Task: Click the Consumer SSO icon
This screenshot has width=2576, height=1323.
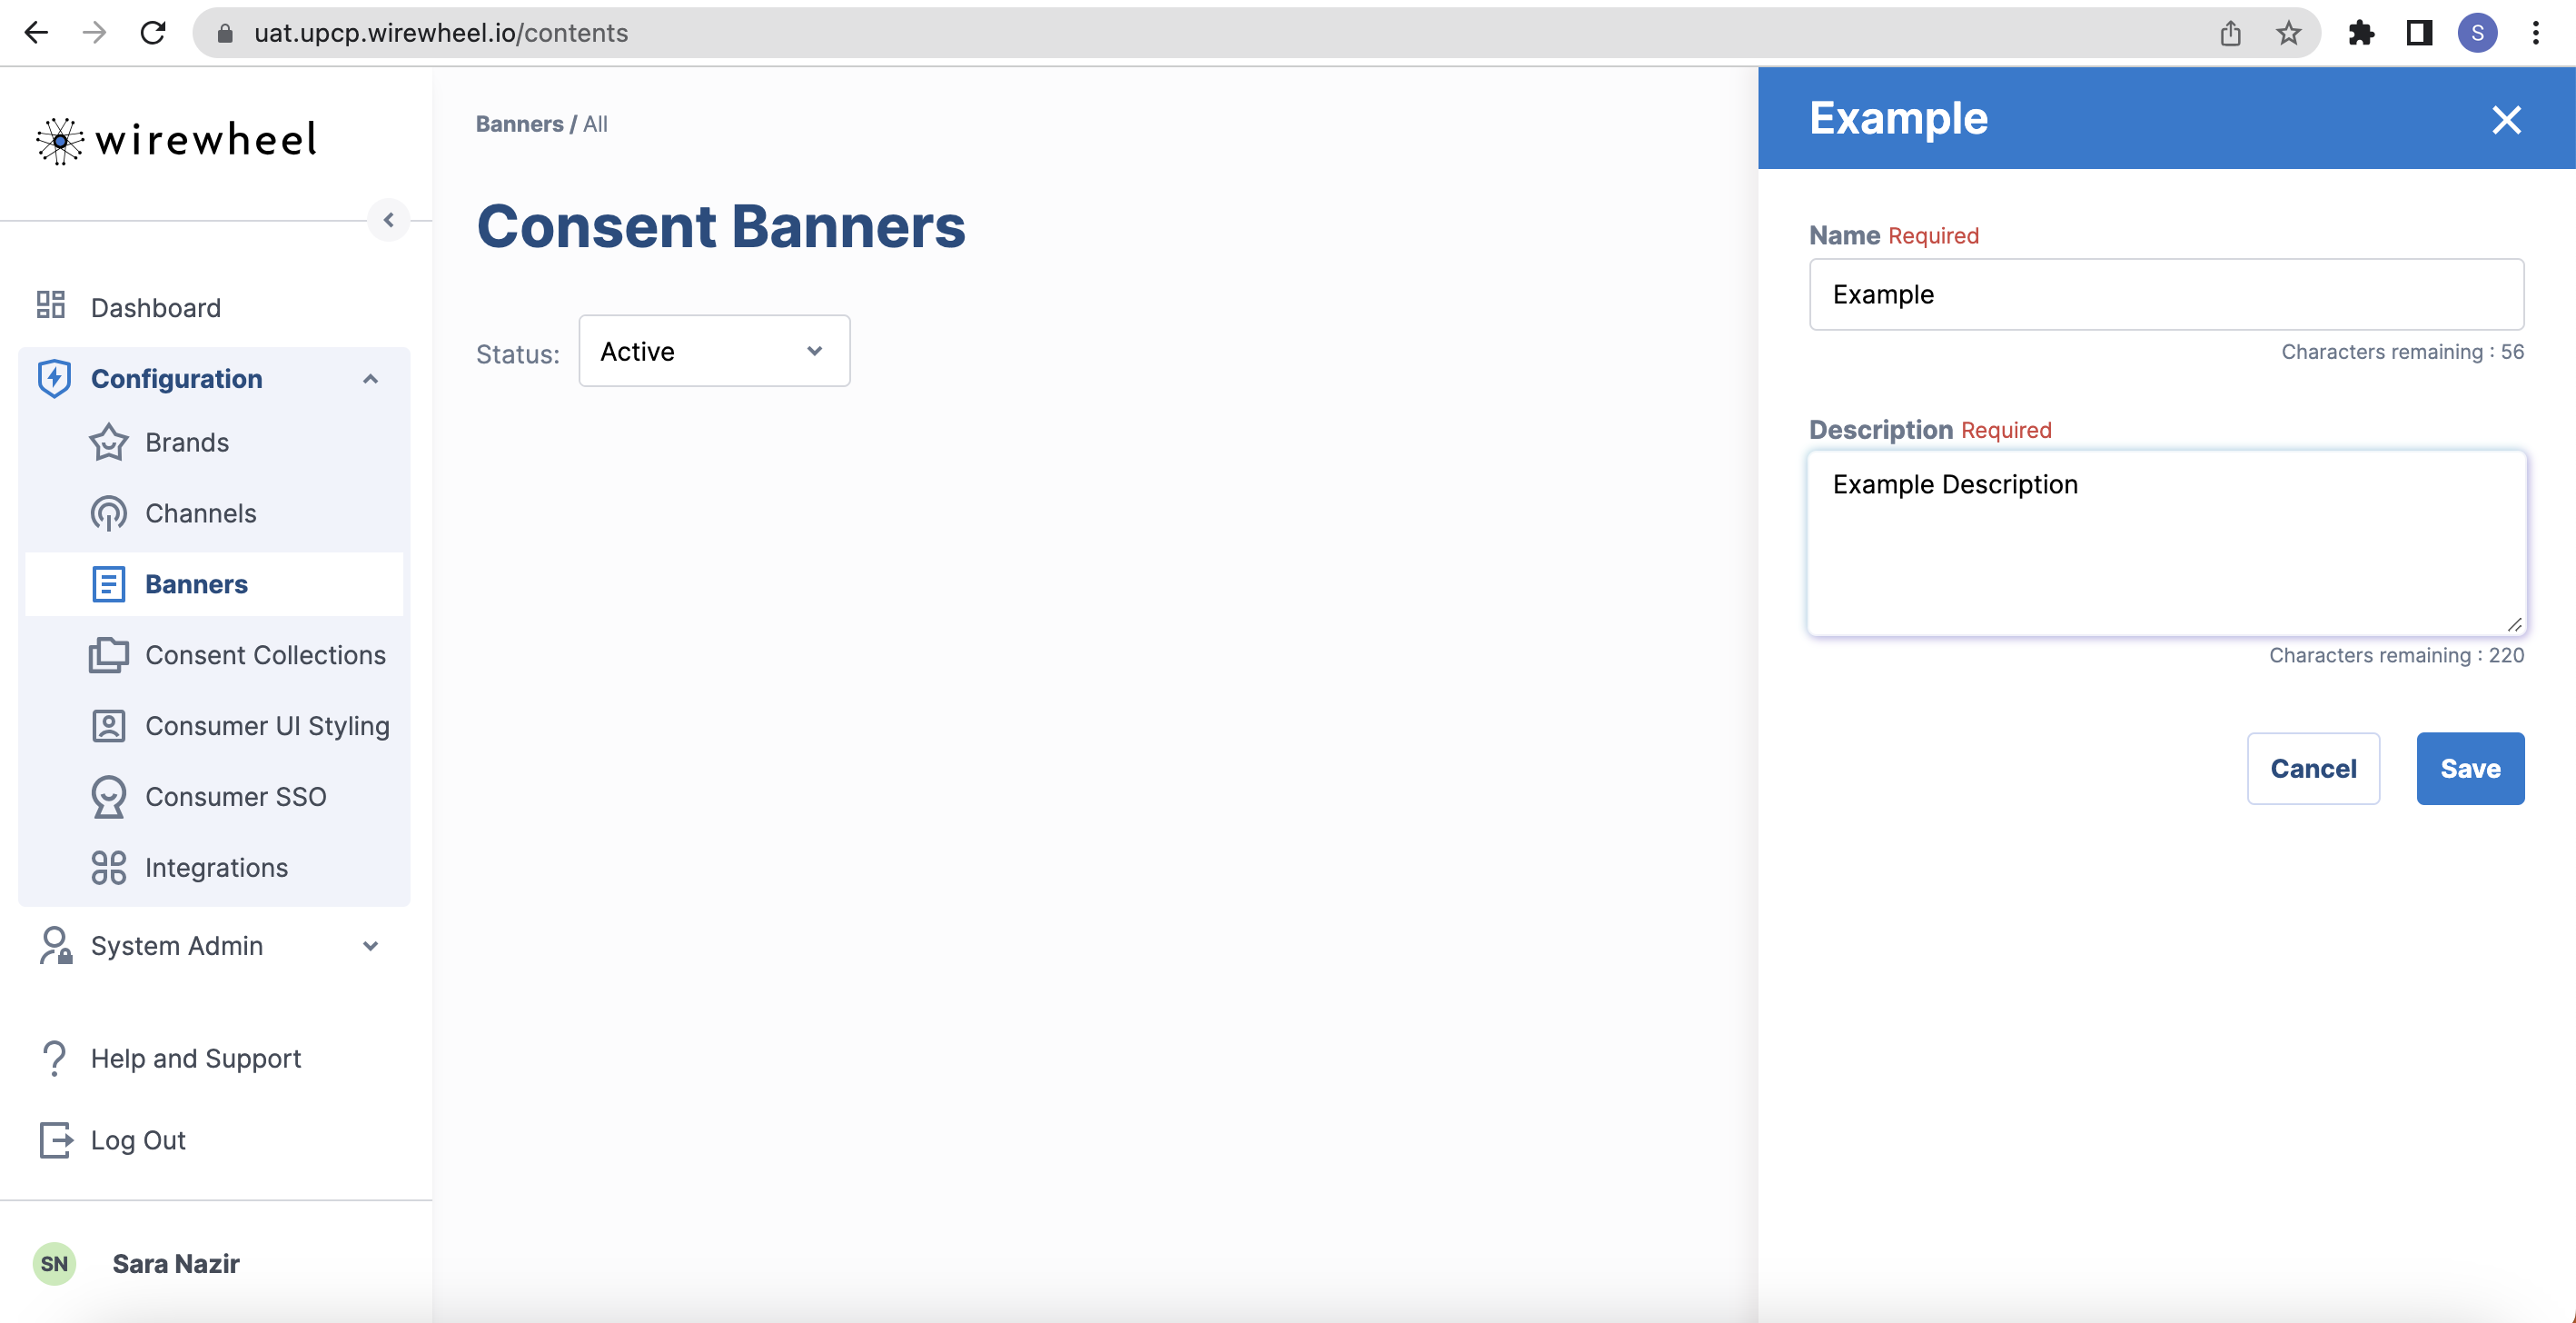Action: pyautogui.click(x=108, y=797)
